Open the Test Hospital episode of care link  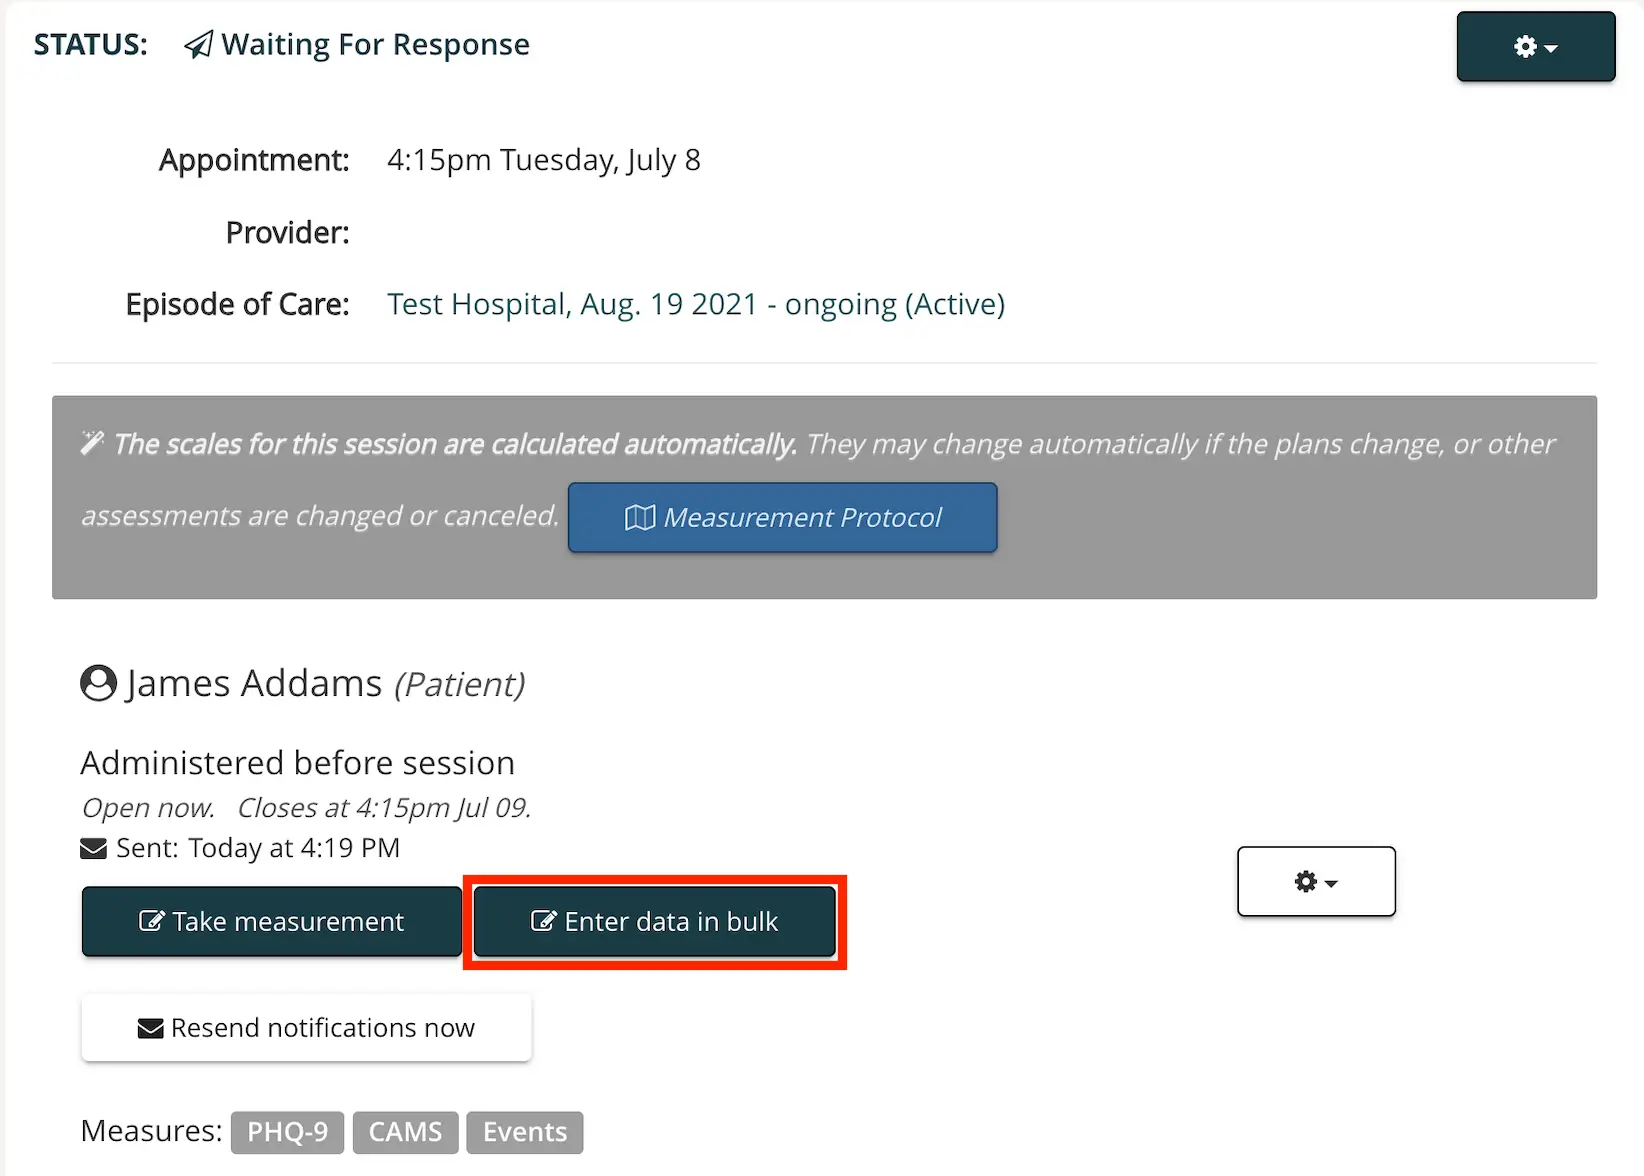[694, 304]
